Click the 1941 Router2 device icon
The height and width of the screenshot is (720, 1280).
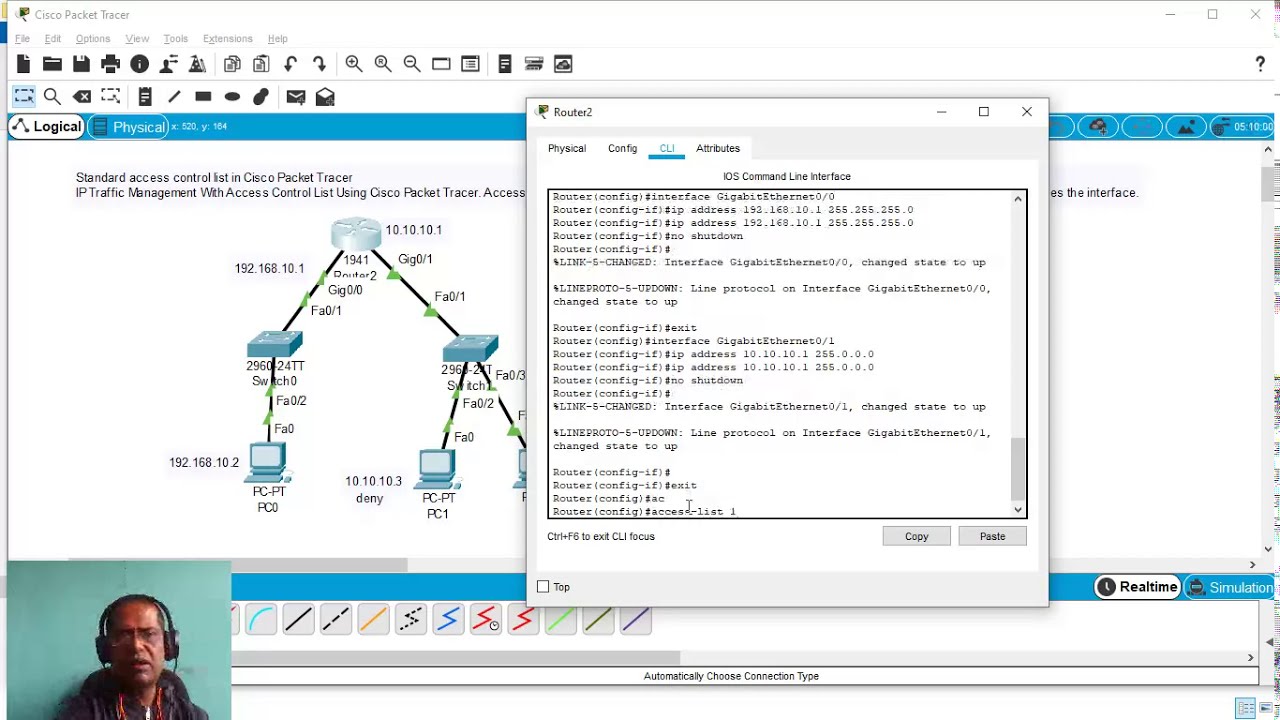point(356,236)
